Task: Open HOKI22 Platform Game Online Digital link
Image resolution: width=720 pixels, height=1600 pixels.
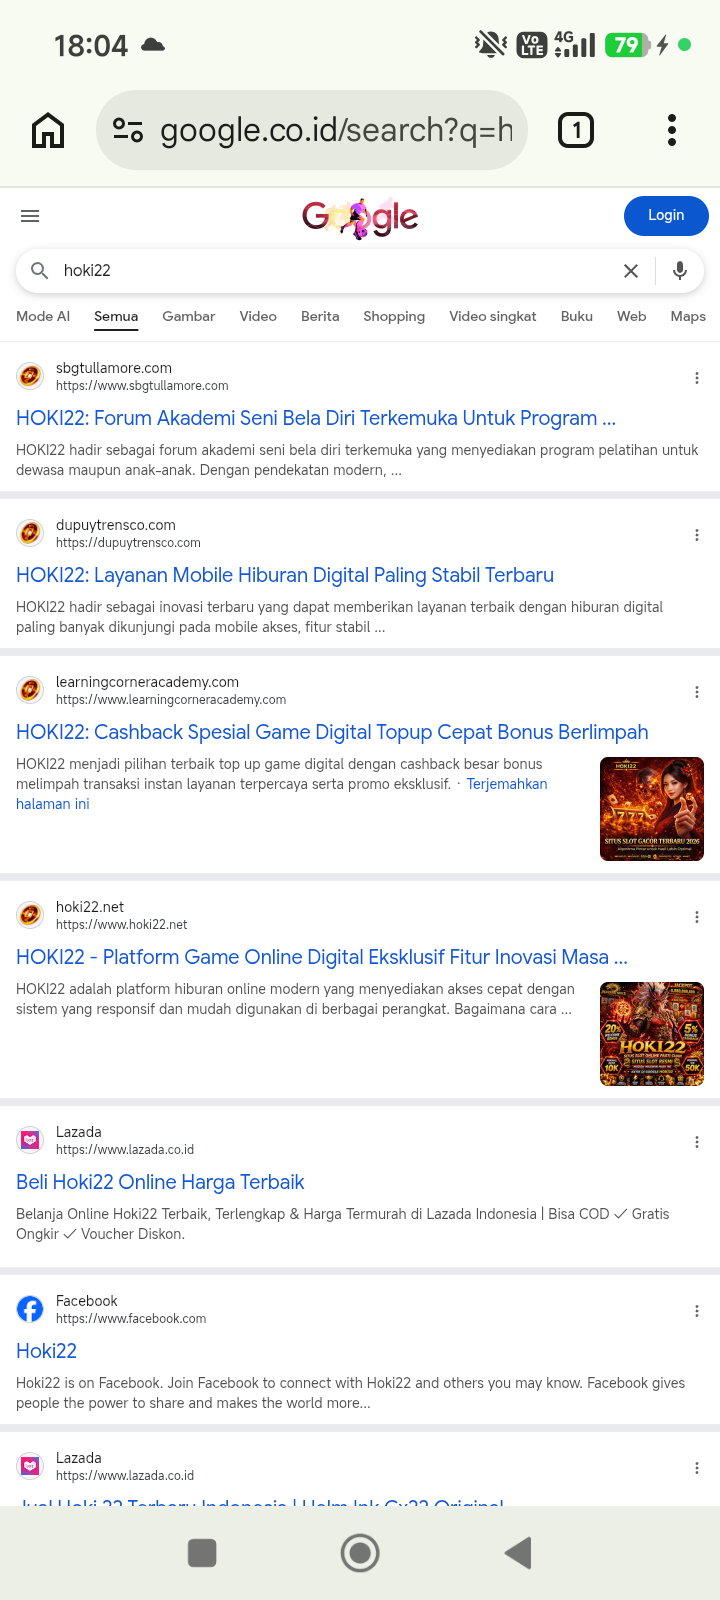Action: click(x=322, y=957)
